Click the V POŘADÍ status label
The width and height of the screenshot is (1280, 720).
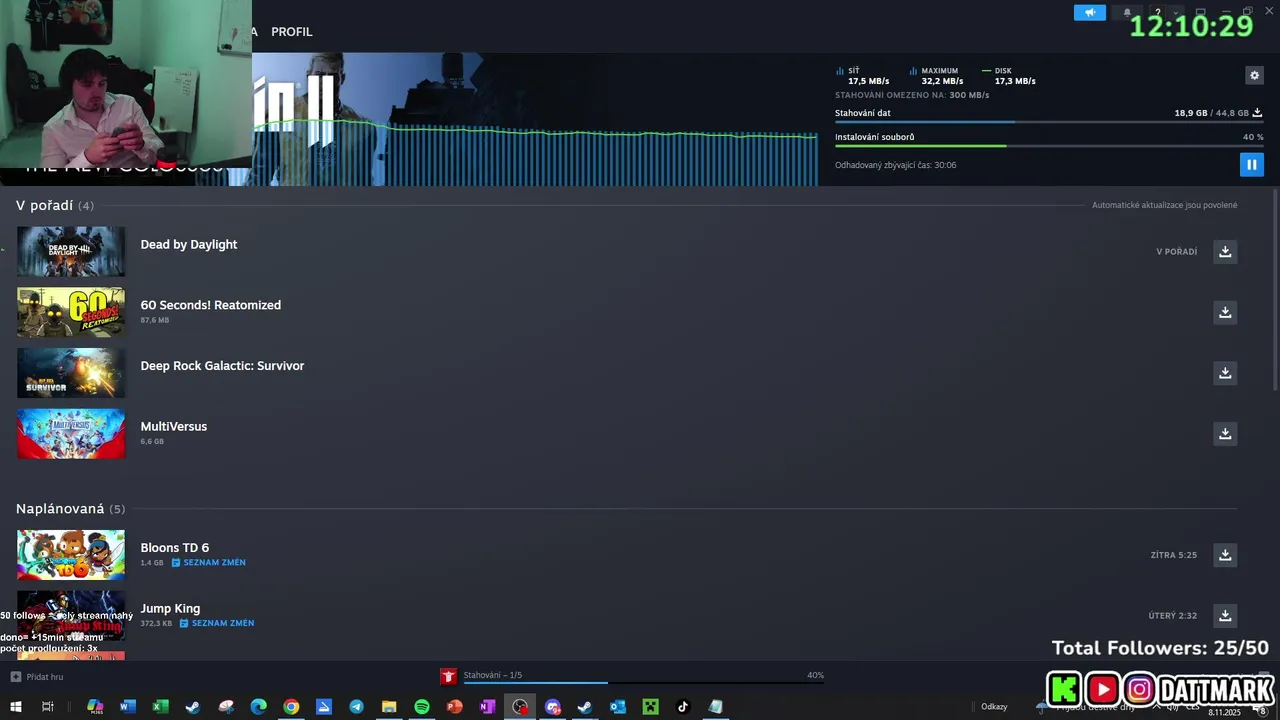click(x=1176, y=252)
